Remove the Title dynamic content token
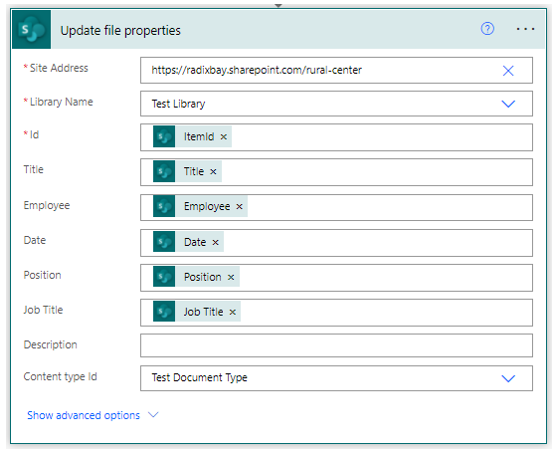Image resolution: width=556 pixels, height=455 pixels. (x=213, y=172)
